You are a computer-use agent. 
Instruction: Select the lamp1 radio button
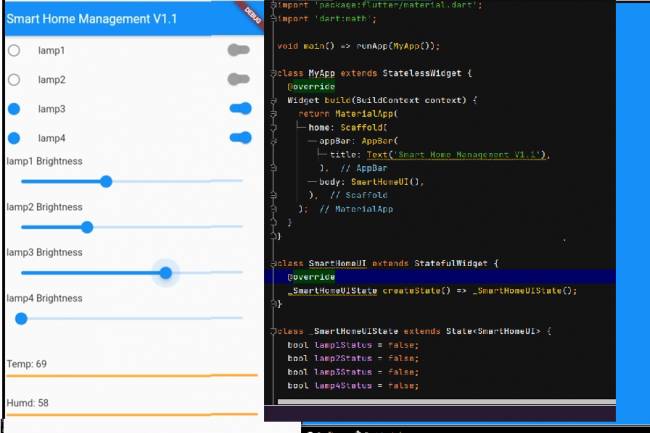click(14, 50)
